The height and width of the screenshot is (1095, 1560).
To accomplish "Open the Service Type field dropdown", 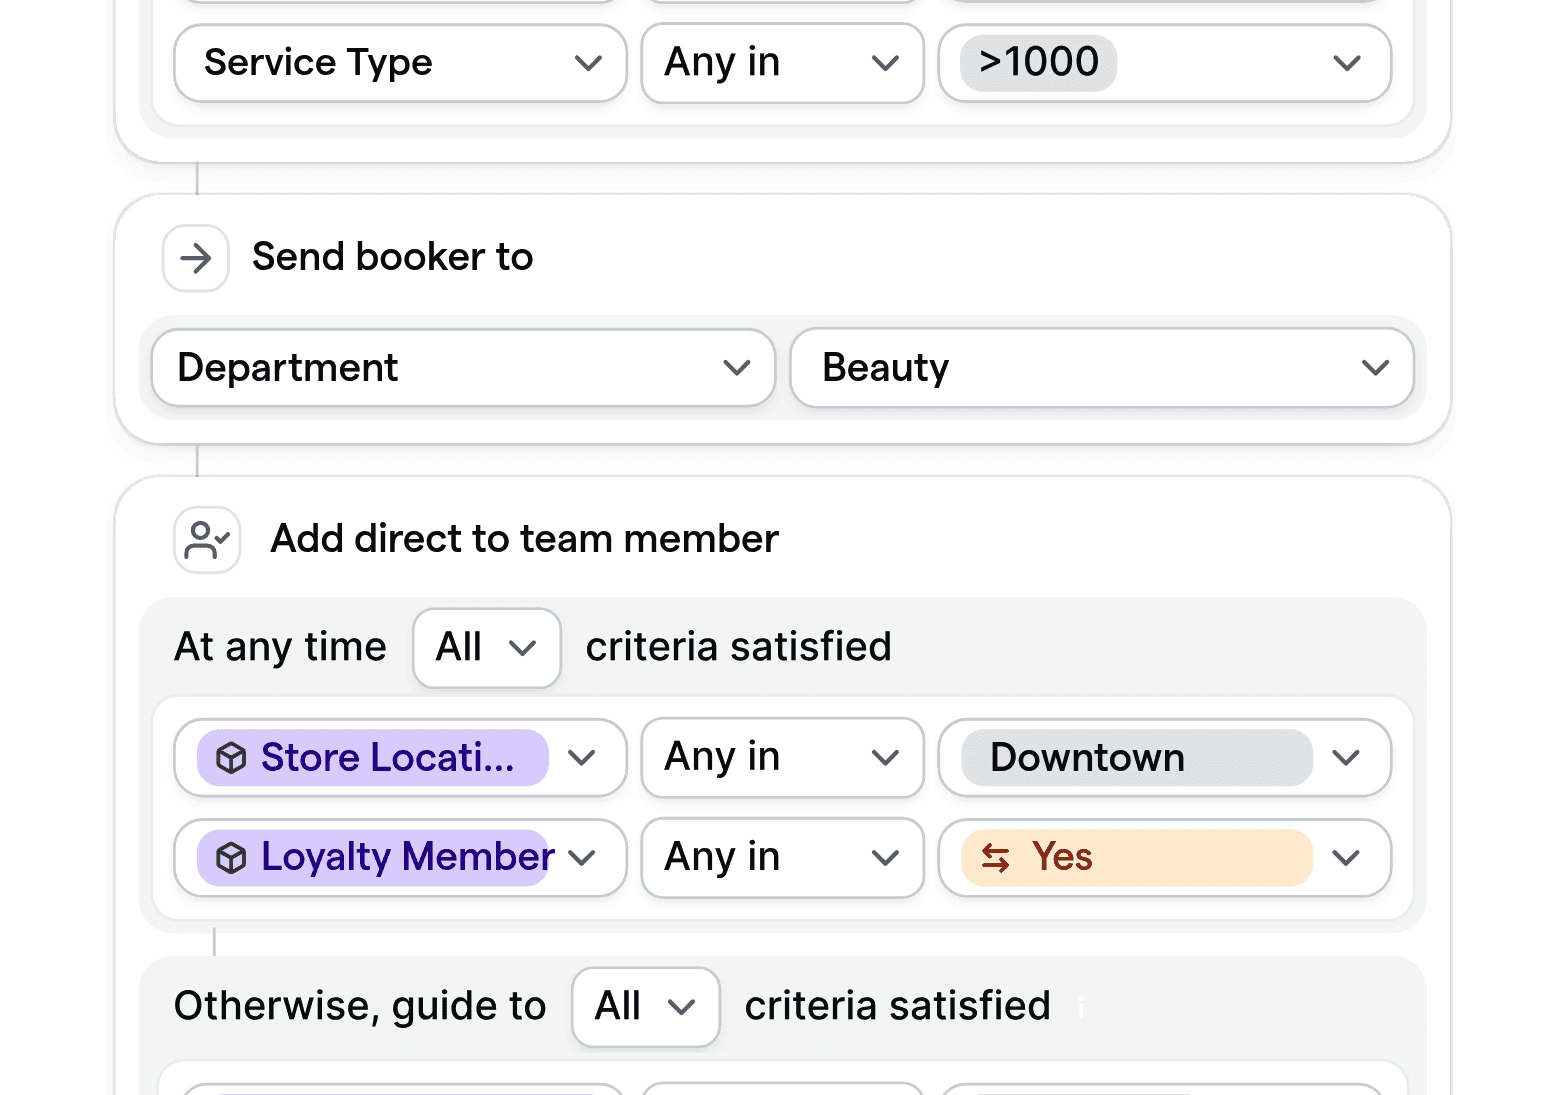I will tap(588, 63).
